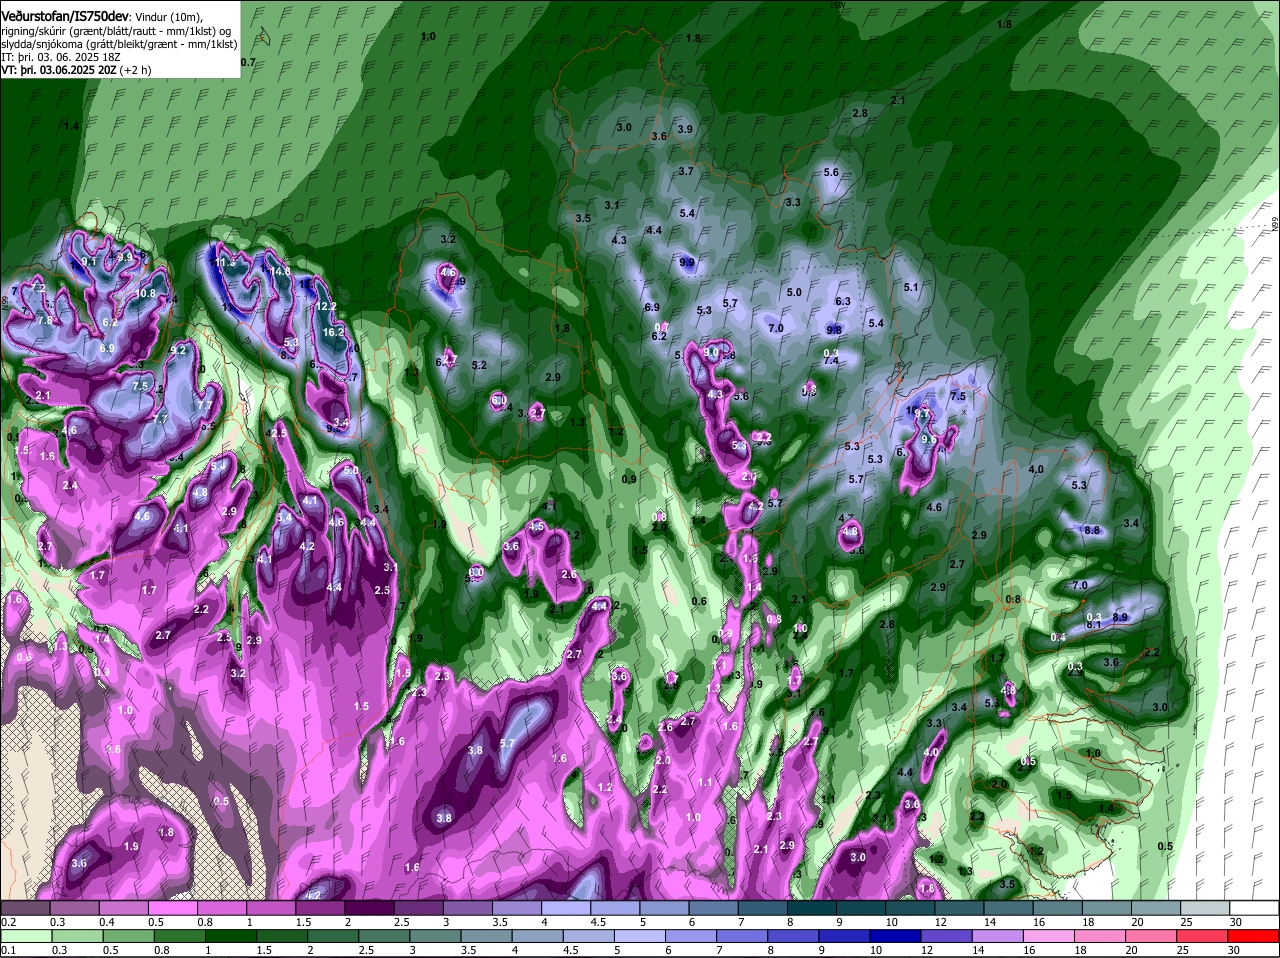Click the valid time 'VT: þri. 03.06.2025 20Z (+2 h)'
Viewport: 1280px width, 958px height.
pyautogui.click(x=76, y=70)
